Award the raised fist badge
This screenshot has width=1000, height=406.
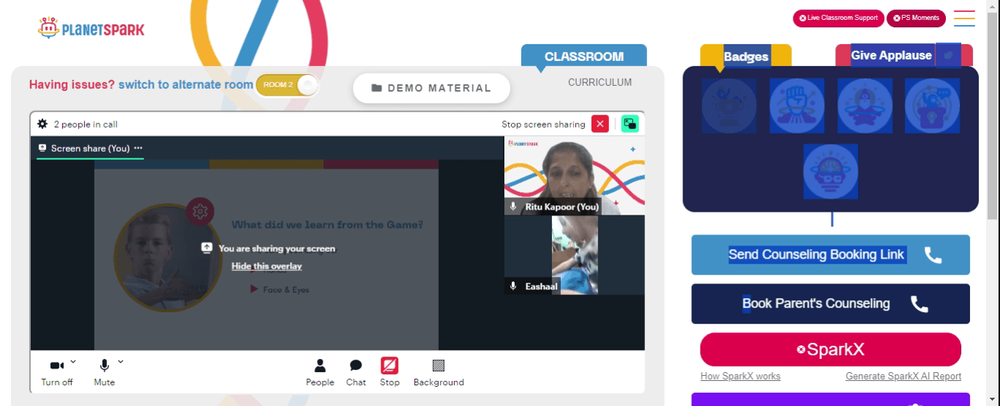click(x=797, y=106)
